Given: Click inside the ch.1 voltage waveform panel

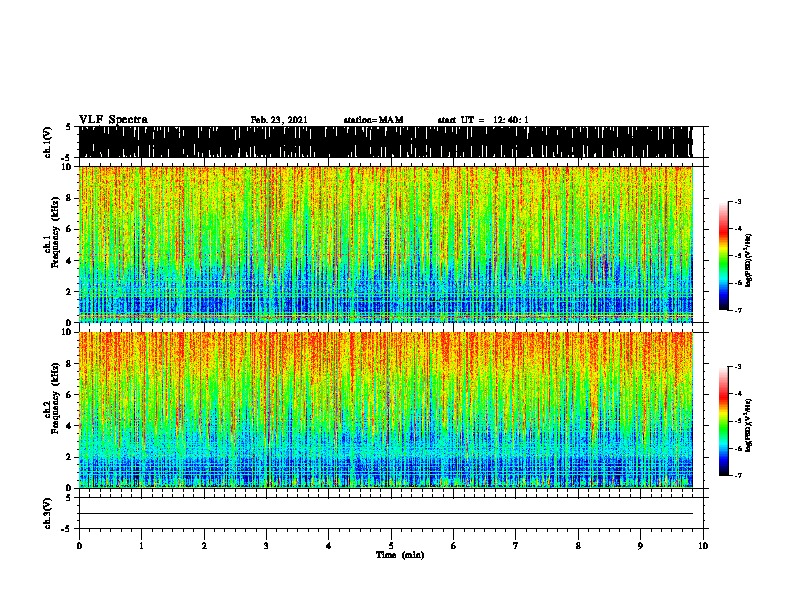Looking at the screenshot, I should click(385, 142).
